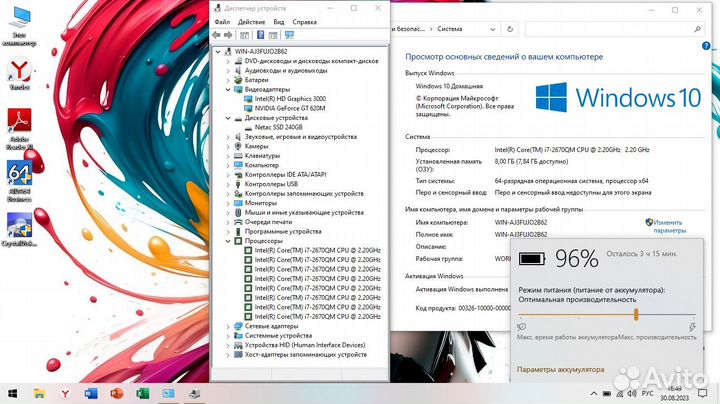This screenshot has height=404, width=720.
Task: Select Intel(R) HD Graphics 3000 adapter
Action: pyautogui.click(x=290, y=99)
